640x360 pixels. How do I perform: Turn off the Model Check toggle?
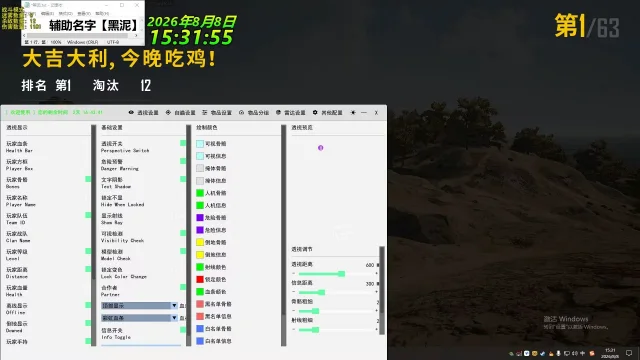[x=183, y=251]
